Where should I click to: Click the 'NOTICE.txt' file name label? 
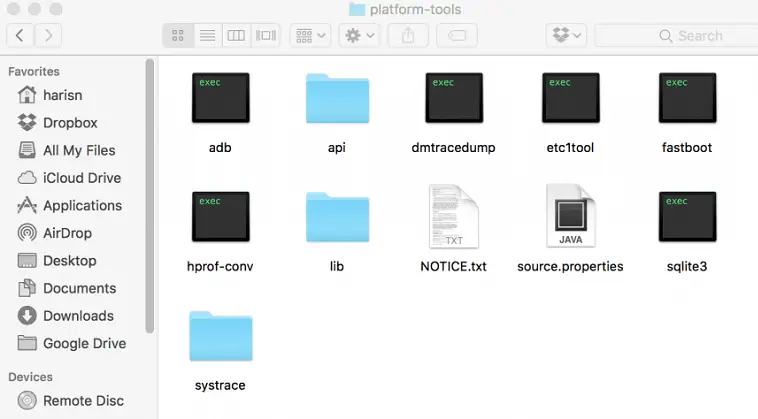point(453,266)
